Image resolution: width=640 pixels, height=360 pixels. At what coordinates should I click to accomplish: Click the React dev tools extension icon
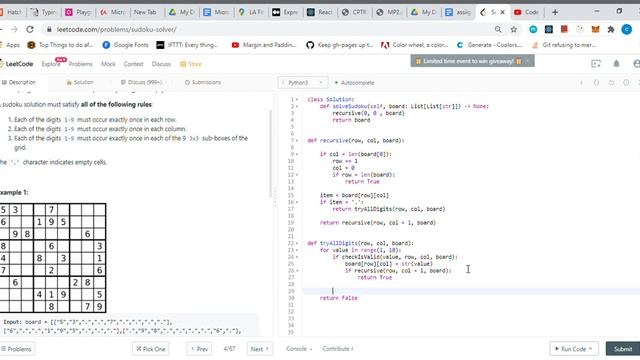coord(549,29)
